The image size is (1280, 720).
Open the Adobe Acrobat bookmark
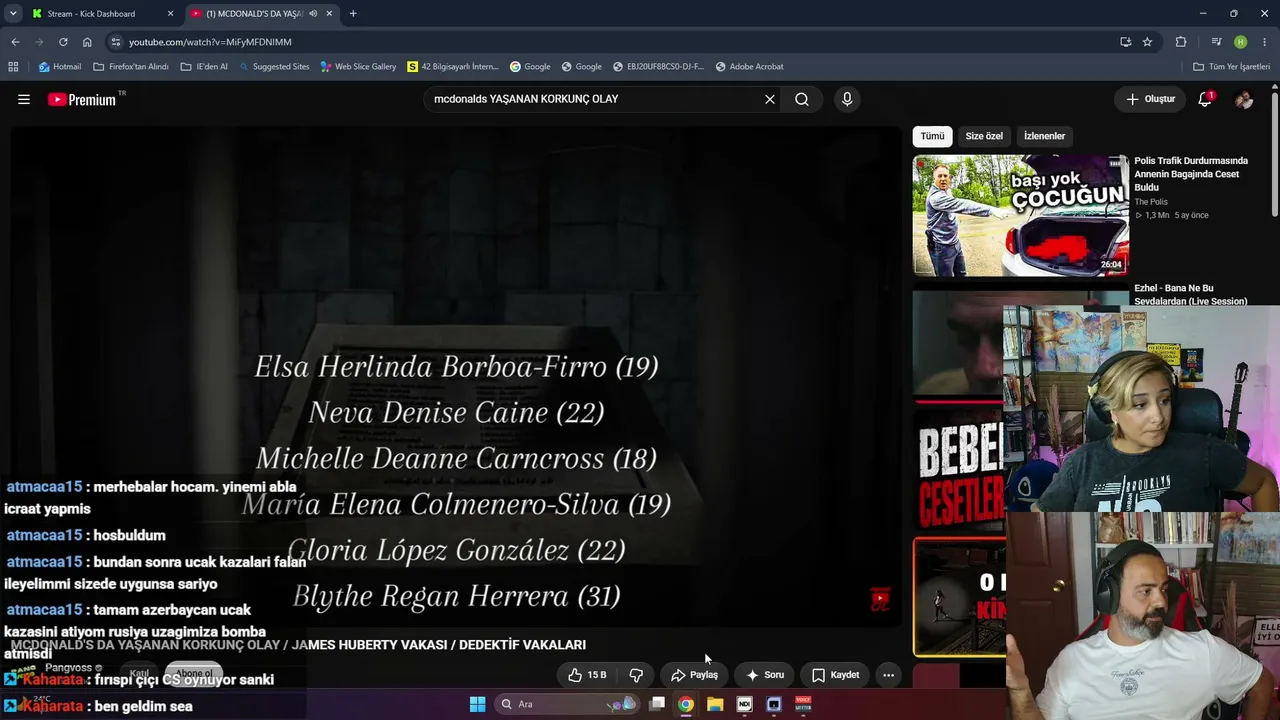749,67
